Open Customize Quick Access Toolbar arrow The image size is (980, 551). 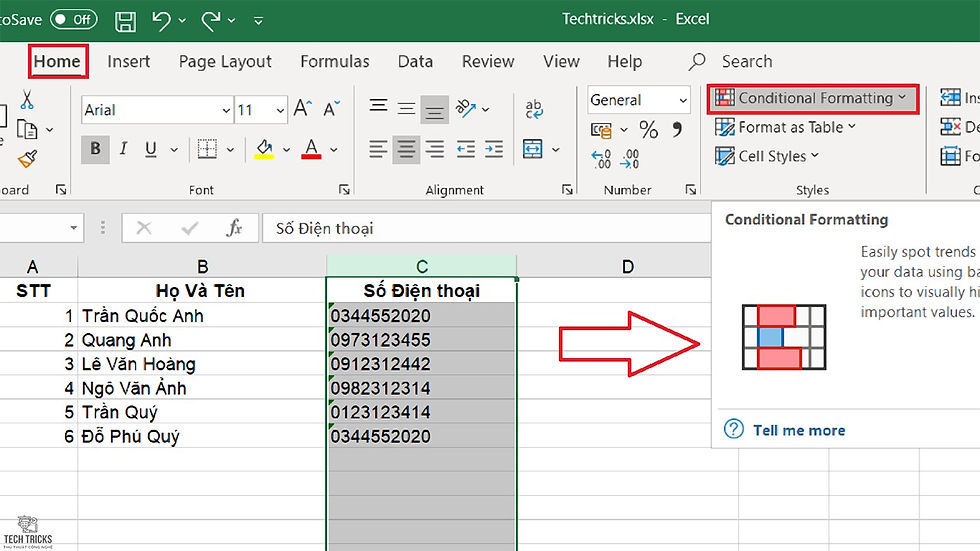[258, 21]
